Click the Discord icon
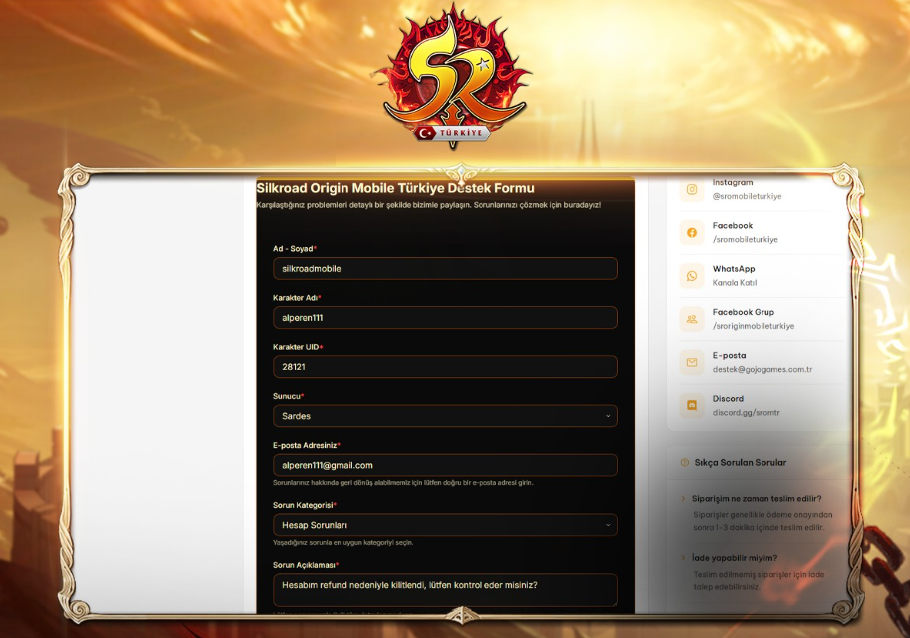The width and height of the screenshot is (910, 638). 692,405
